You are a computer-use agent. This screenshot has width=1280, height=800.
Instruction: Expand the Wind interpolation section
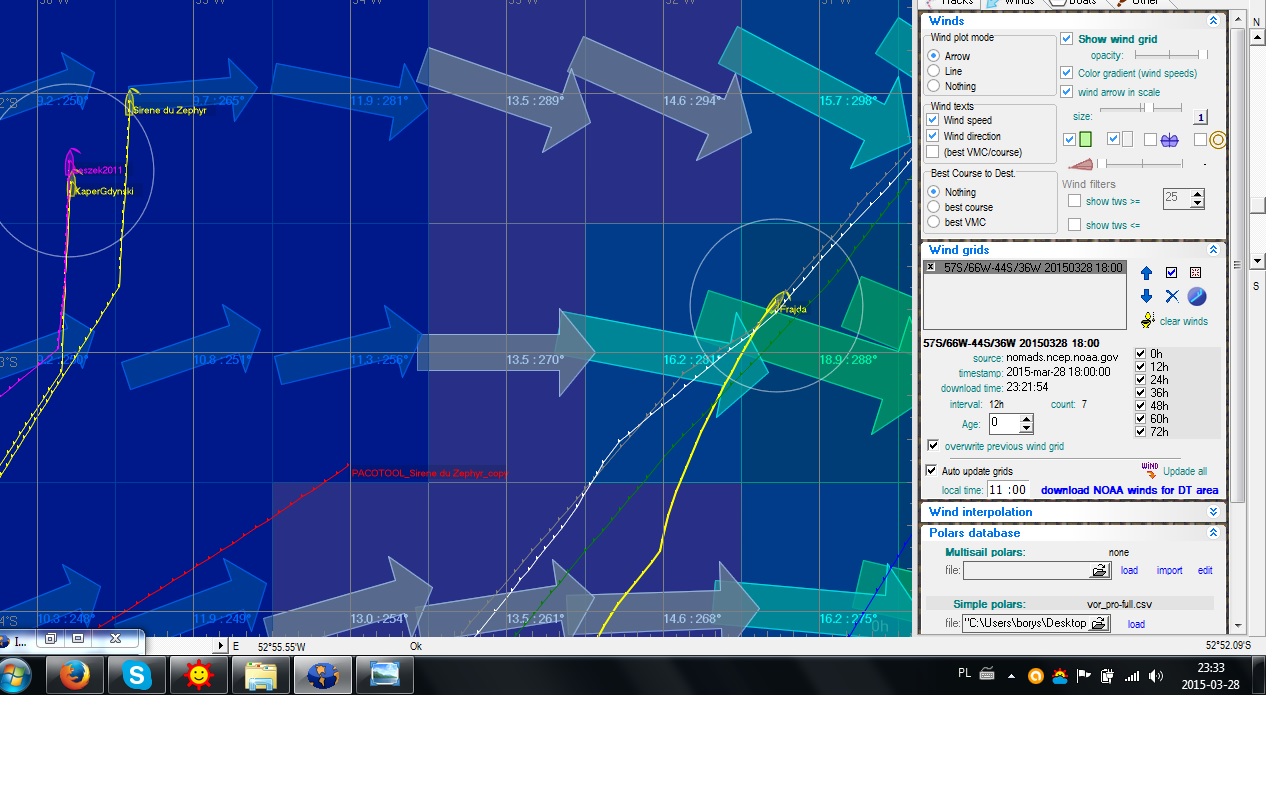1213,512
